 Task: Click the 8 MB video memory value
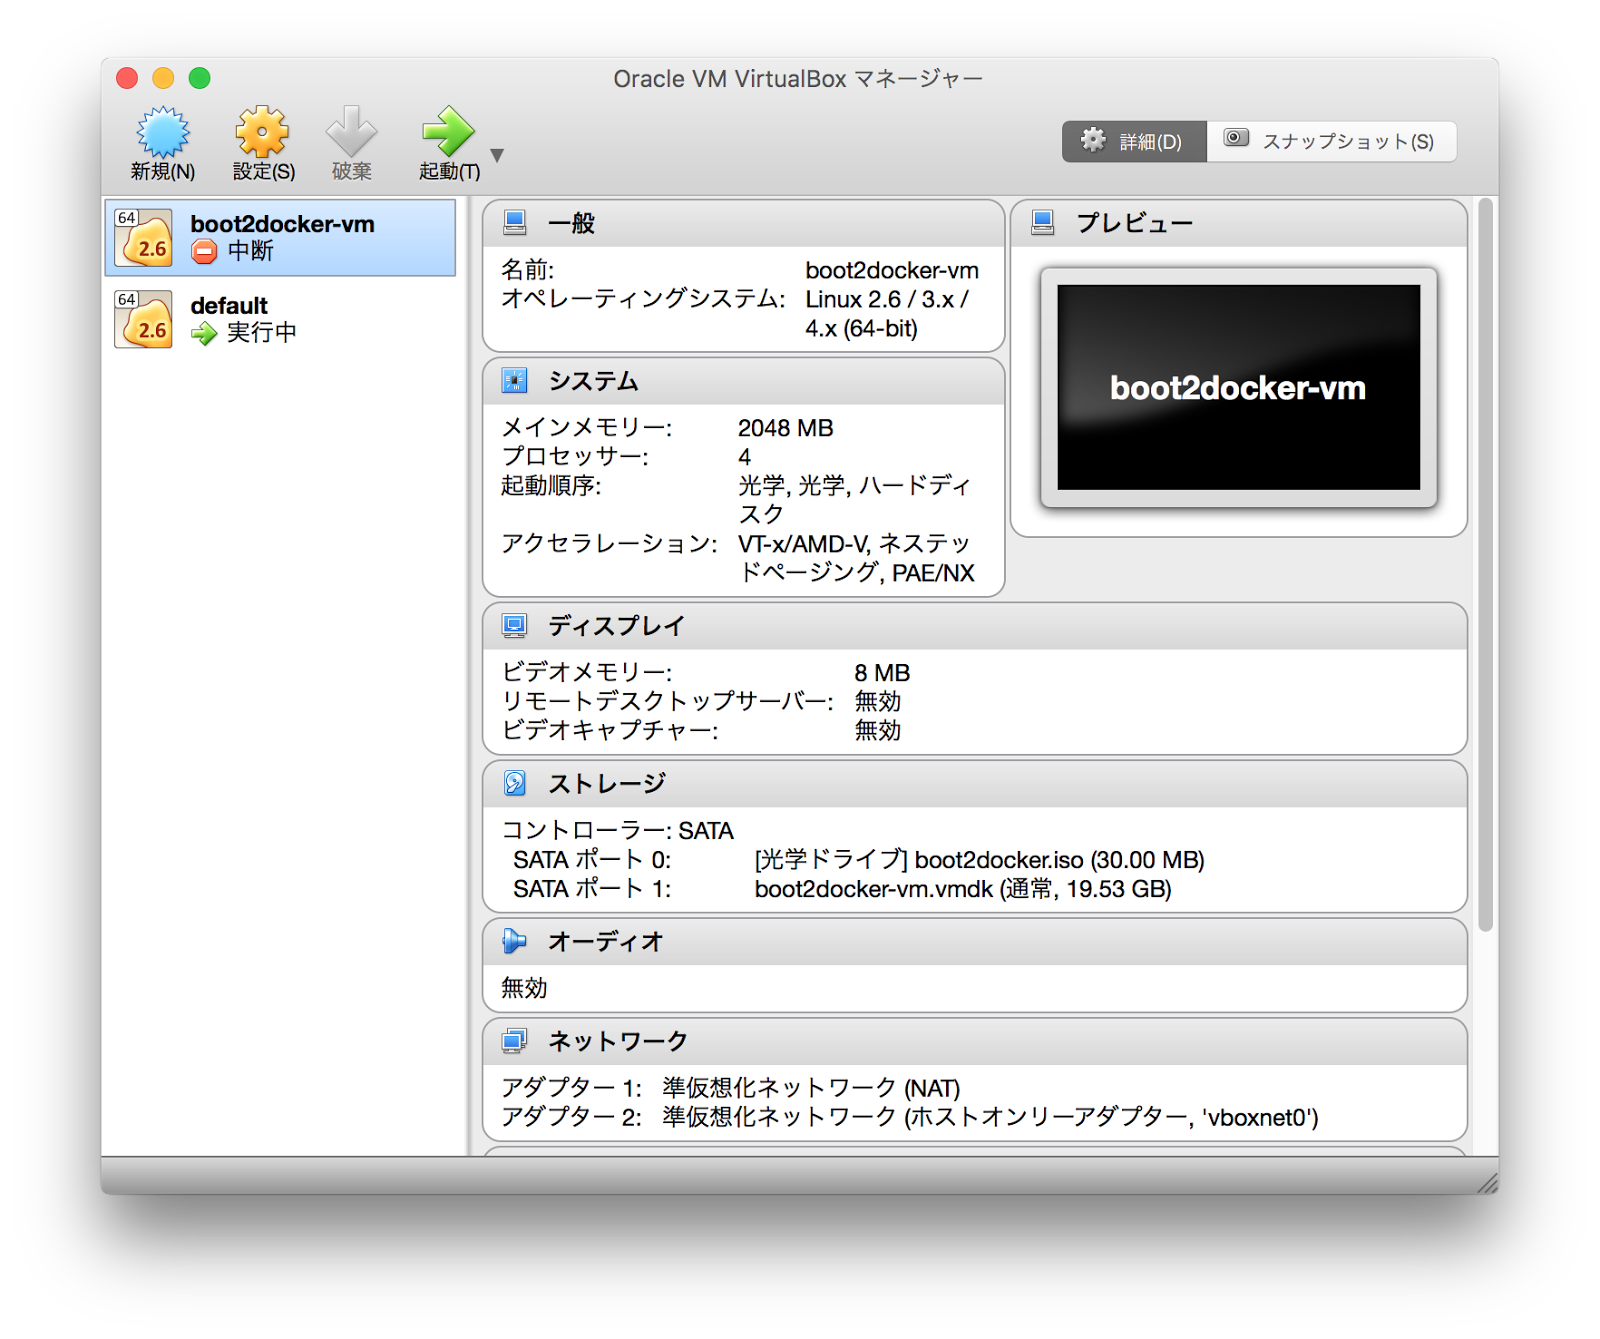pos(882,673)
